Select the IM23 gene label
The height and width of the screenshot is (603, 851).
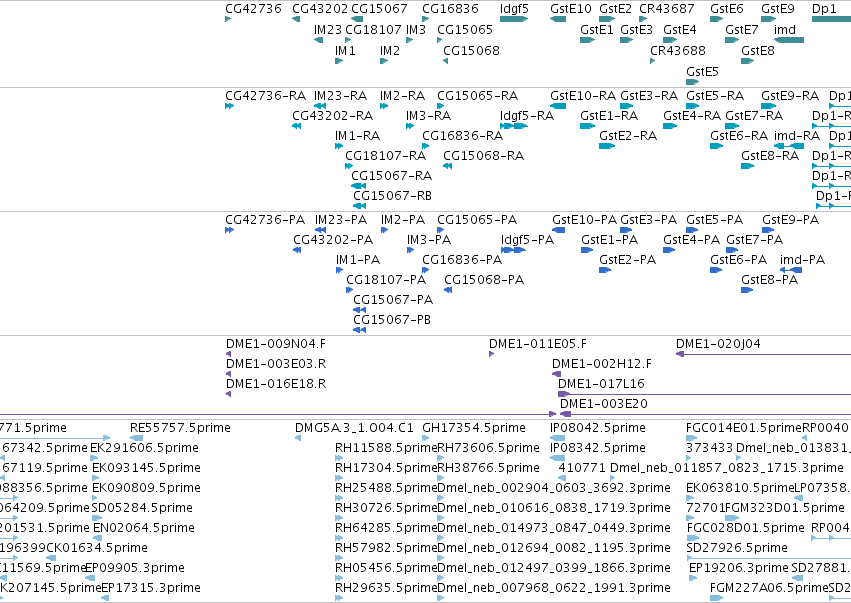[x=328, y=29]
